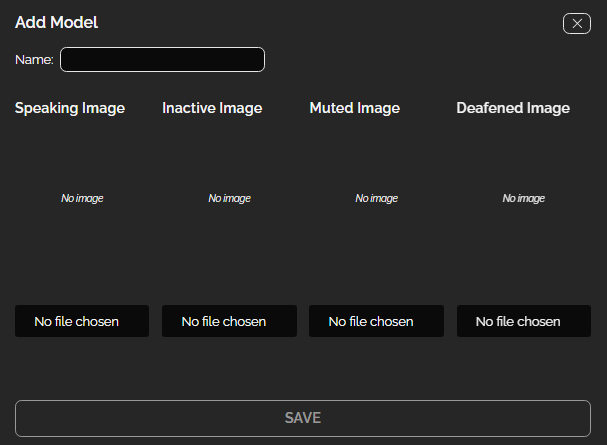Click the Name input field
Screen dimensions: 607x445
pyautogui.click(x=163, y=60)
